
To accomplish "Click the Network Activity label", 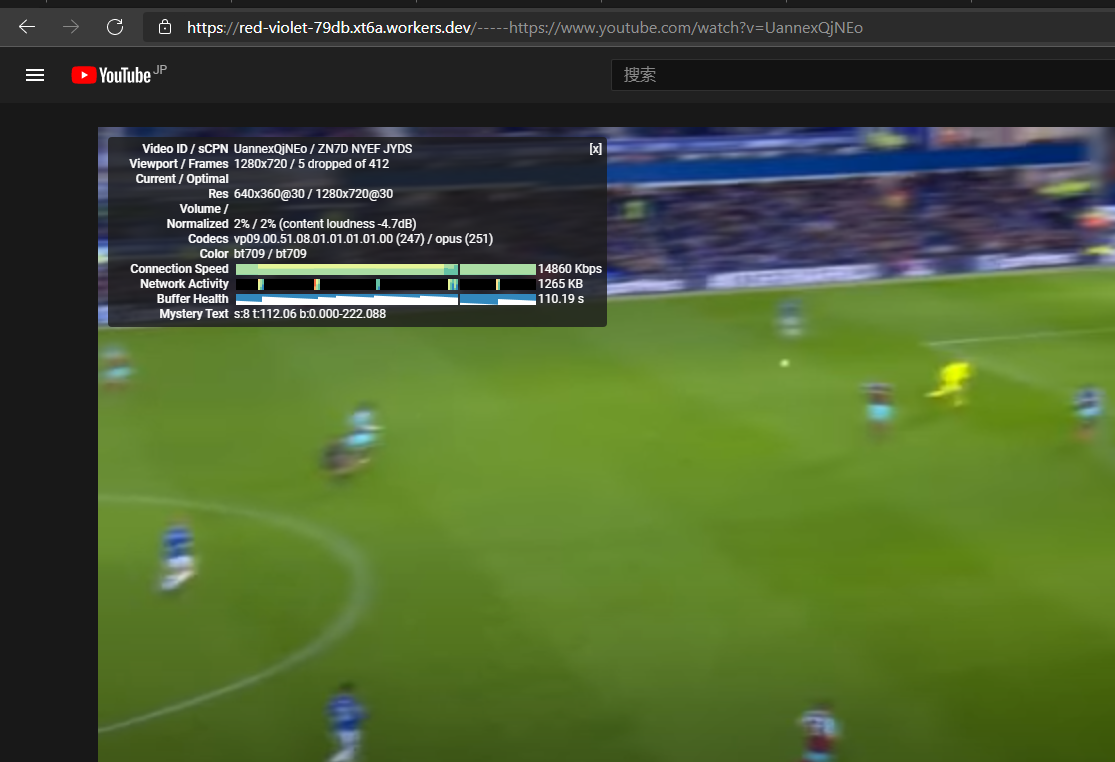I will point(184,284).
